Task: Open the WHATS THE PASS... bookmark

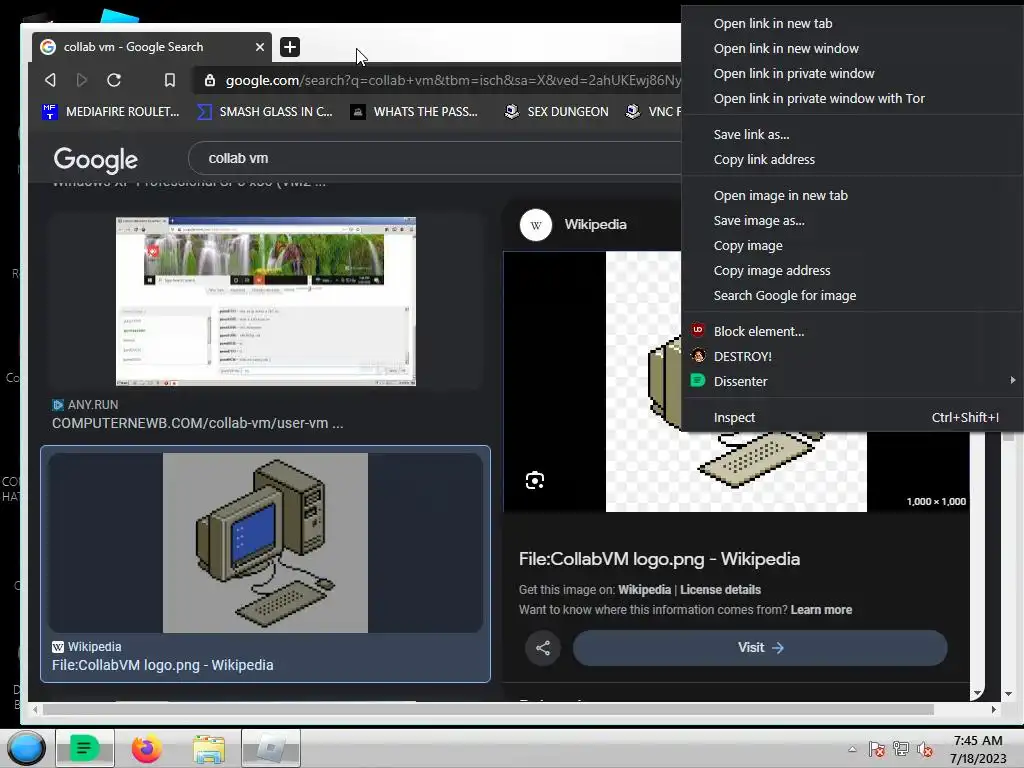Action: (x=414, y=112)
